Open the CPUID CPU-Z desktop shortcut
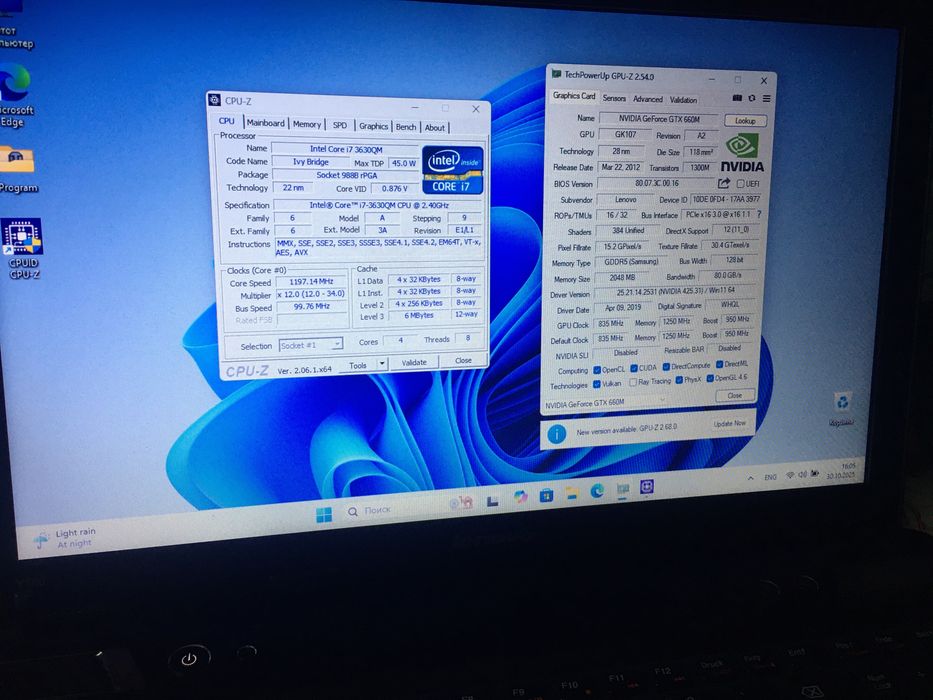The width and height of the screenshot is (933, 700). tap(21, 248)
